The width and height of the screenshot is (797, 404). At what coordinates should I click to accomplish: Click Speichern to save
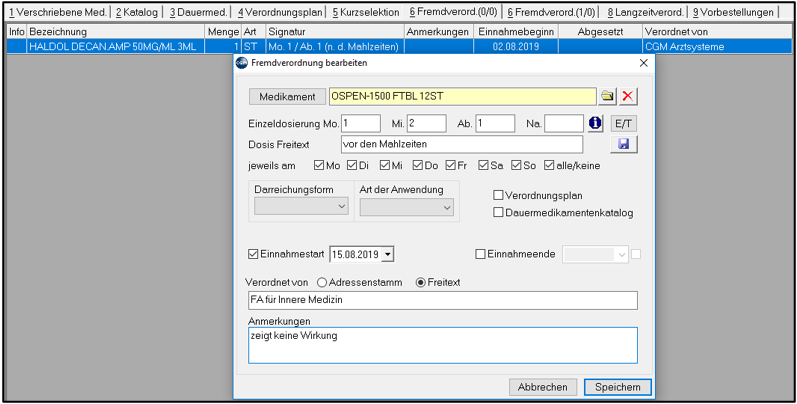click(618, 387)
